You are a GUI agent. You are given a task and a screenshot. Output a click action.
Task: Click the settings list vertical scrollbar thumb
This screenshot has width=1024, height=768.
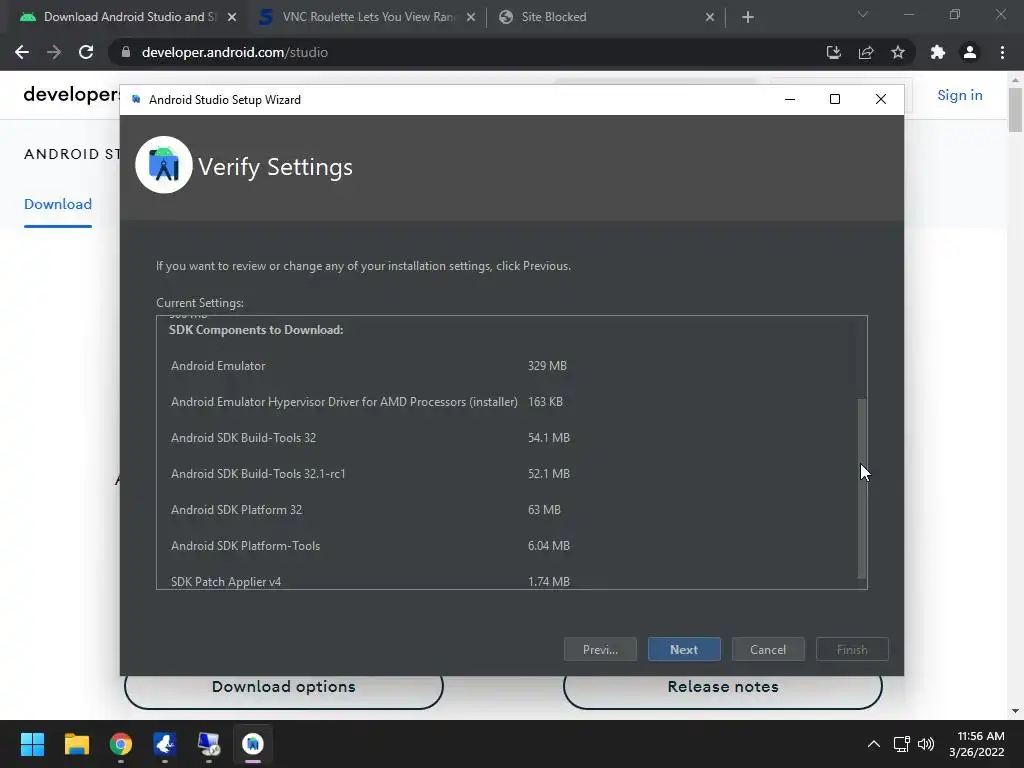coord(861,488)
